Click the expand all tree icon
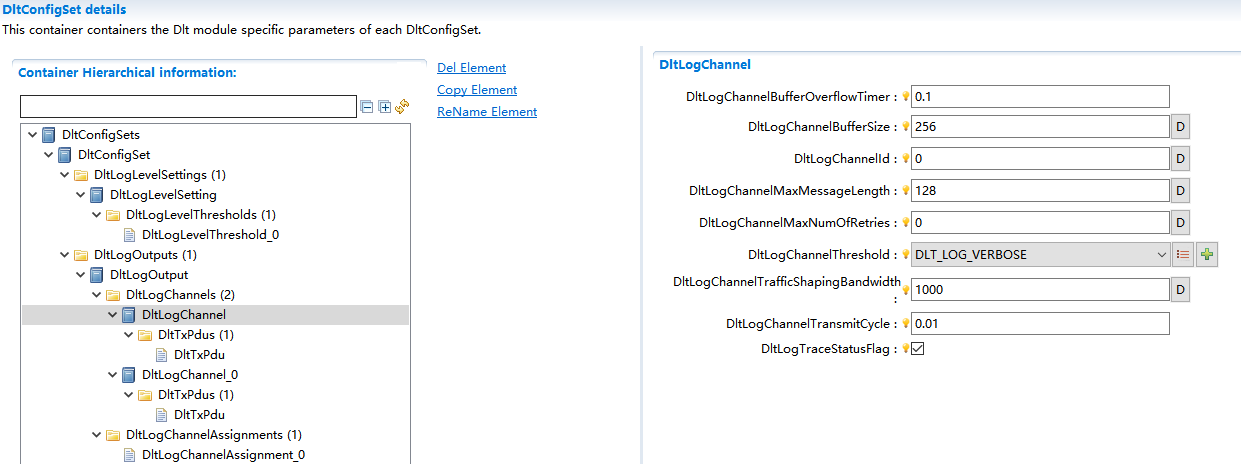 point(385,106)
